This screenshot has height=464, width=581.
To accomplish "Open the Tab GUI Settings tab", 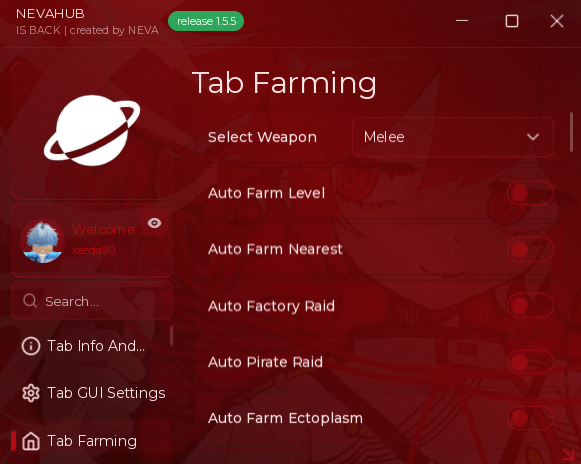I will click(93, 393).
